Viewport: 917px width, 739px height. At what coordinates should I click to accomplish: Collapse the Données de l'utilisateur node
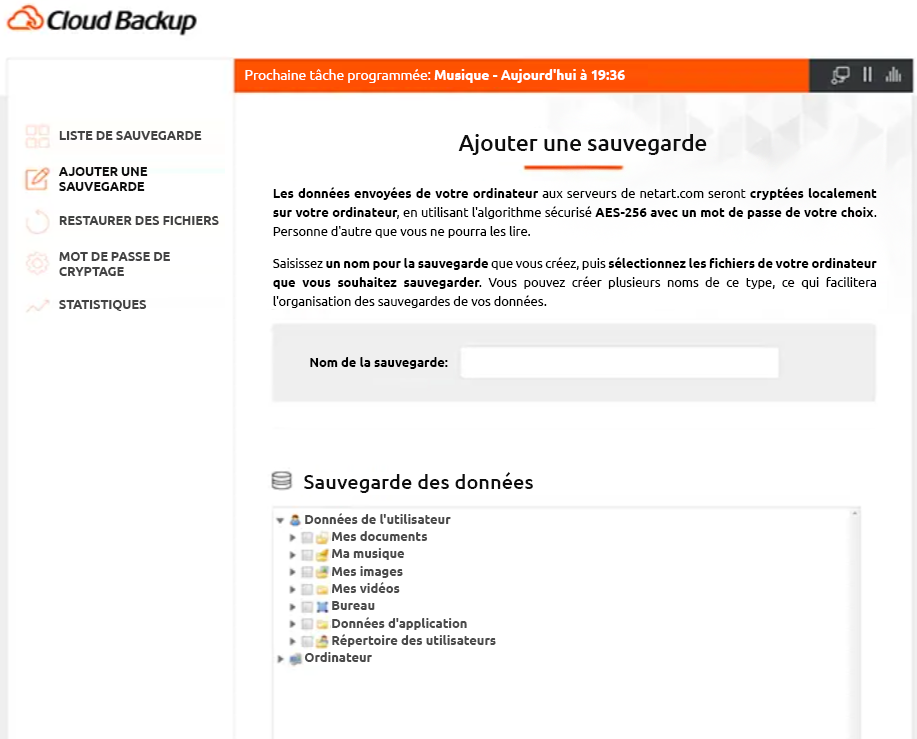click(280, 519)
